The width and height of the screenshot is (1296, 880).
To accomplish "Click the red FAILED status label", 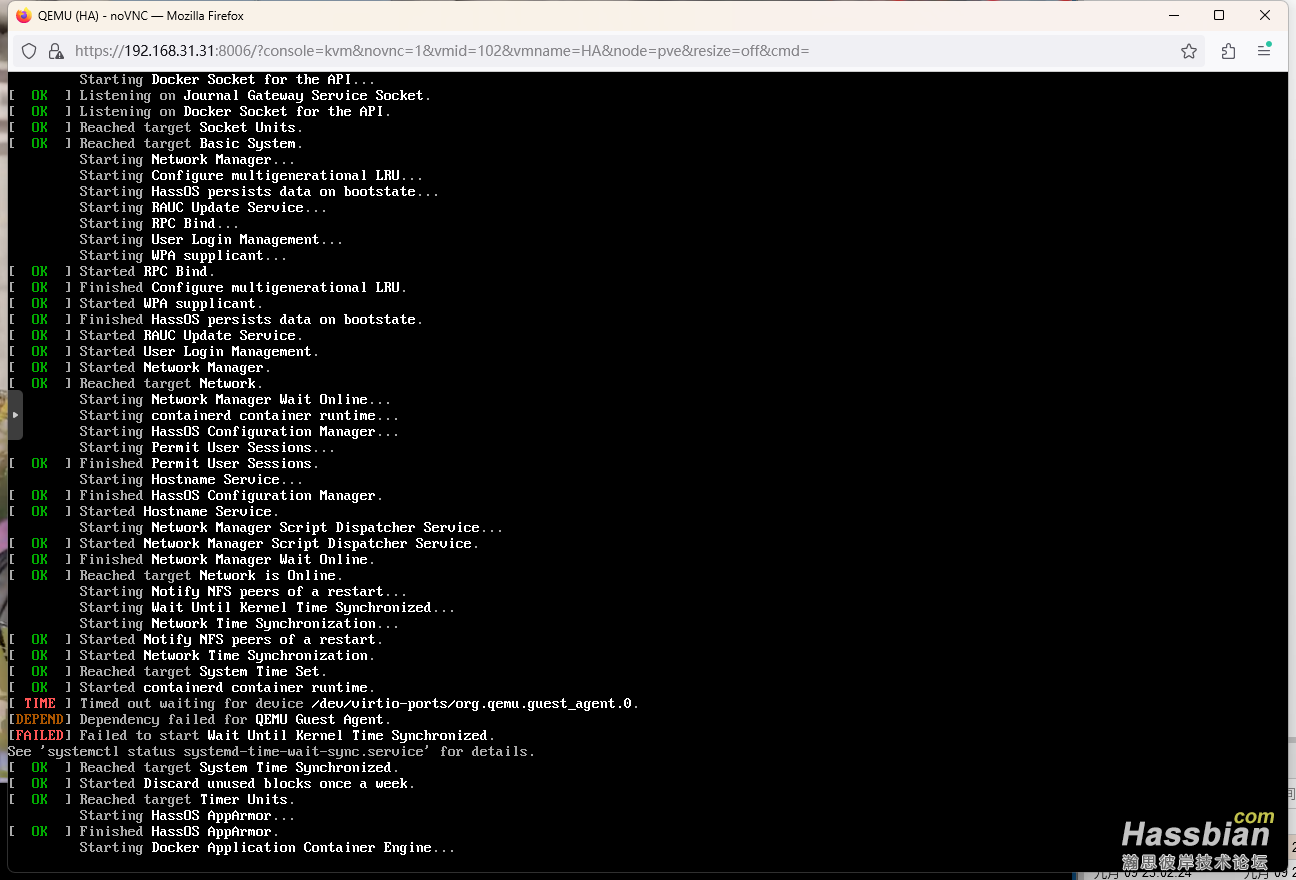I will (x=40, y=735).
